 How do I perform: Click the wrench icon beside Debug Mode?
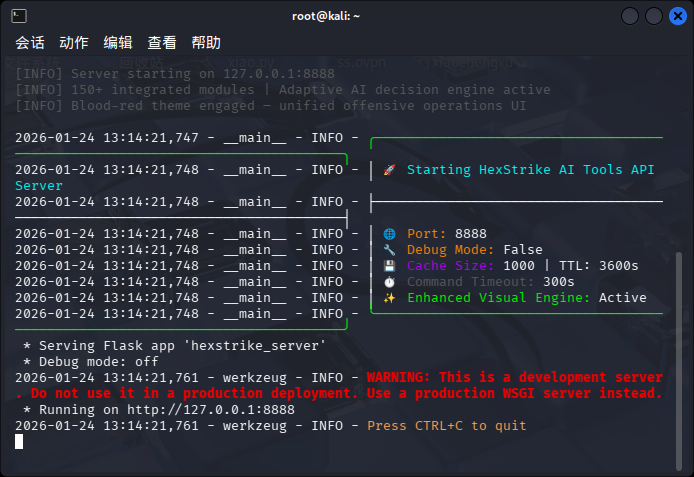point(389,250)
